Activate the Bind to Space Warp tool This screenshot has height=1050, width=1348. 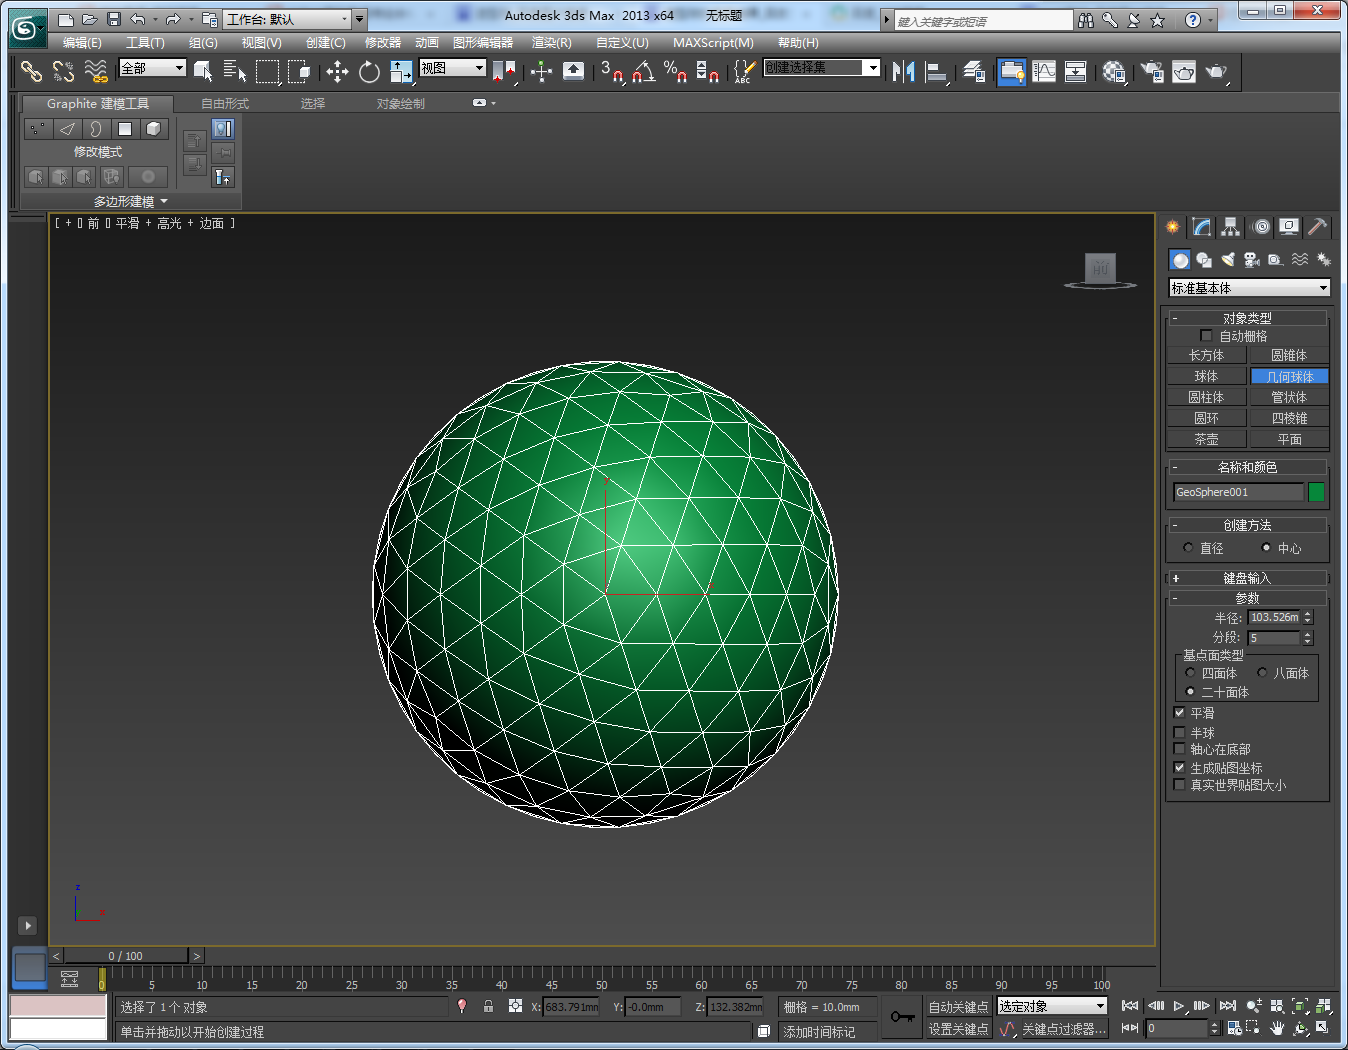96,71
